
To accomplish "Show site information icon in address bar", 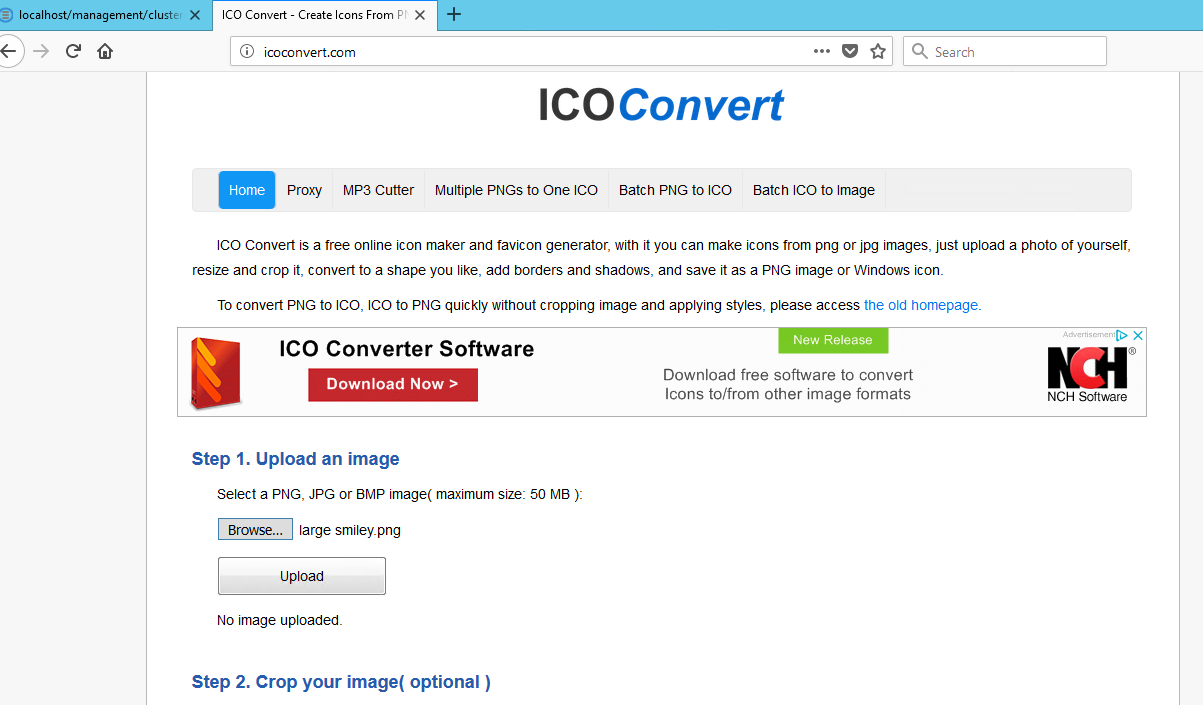I will click(247, 51).
